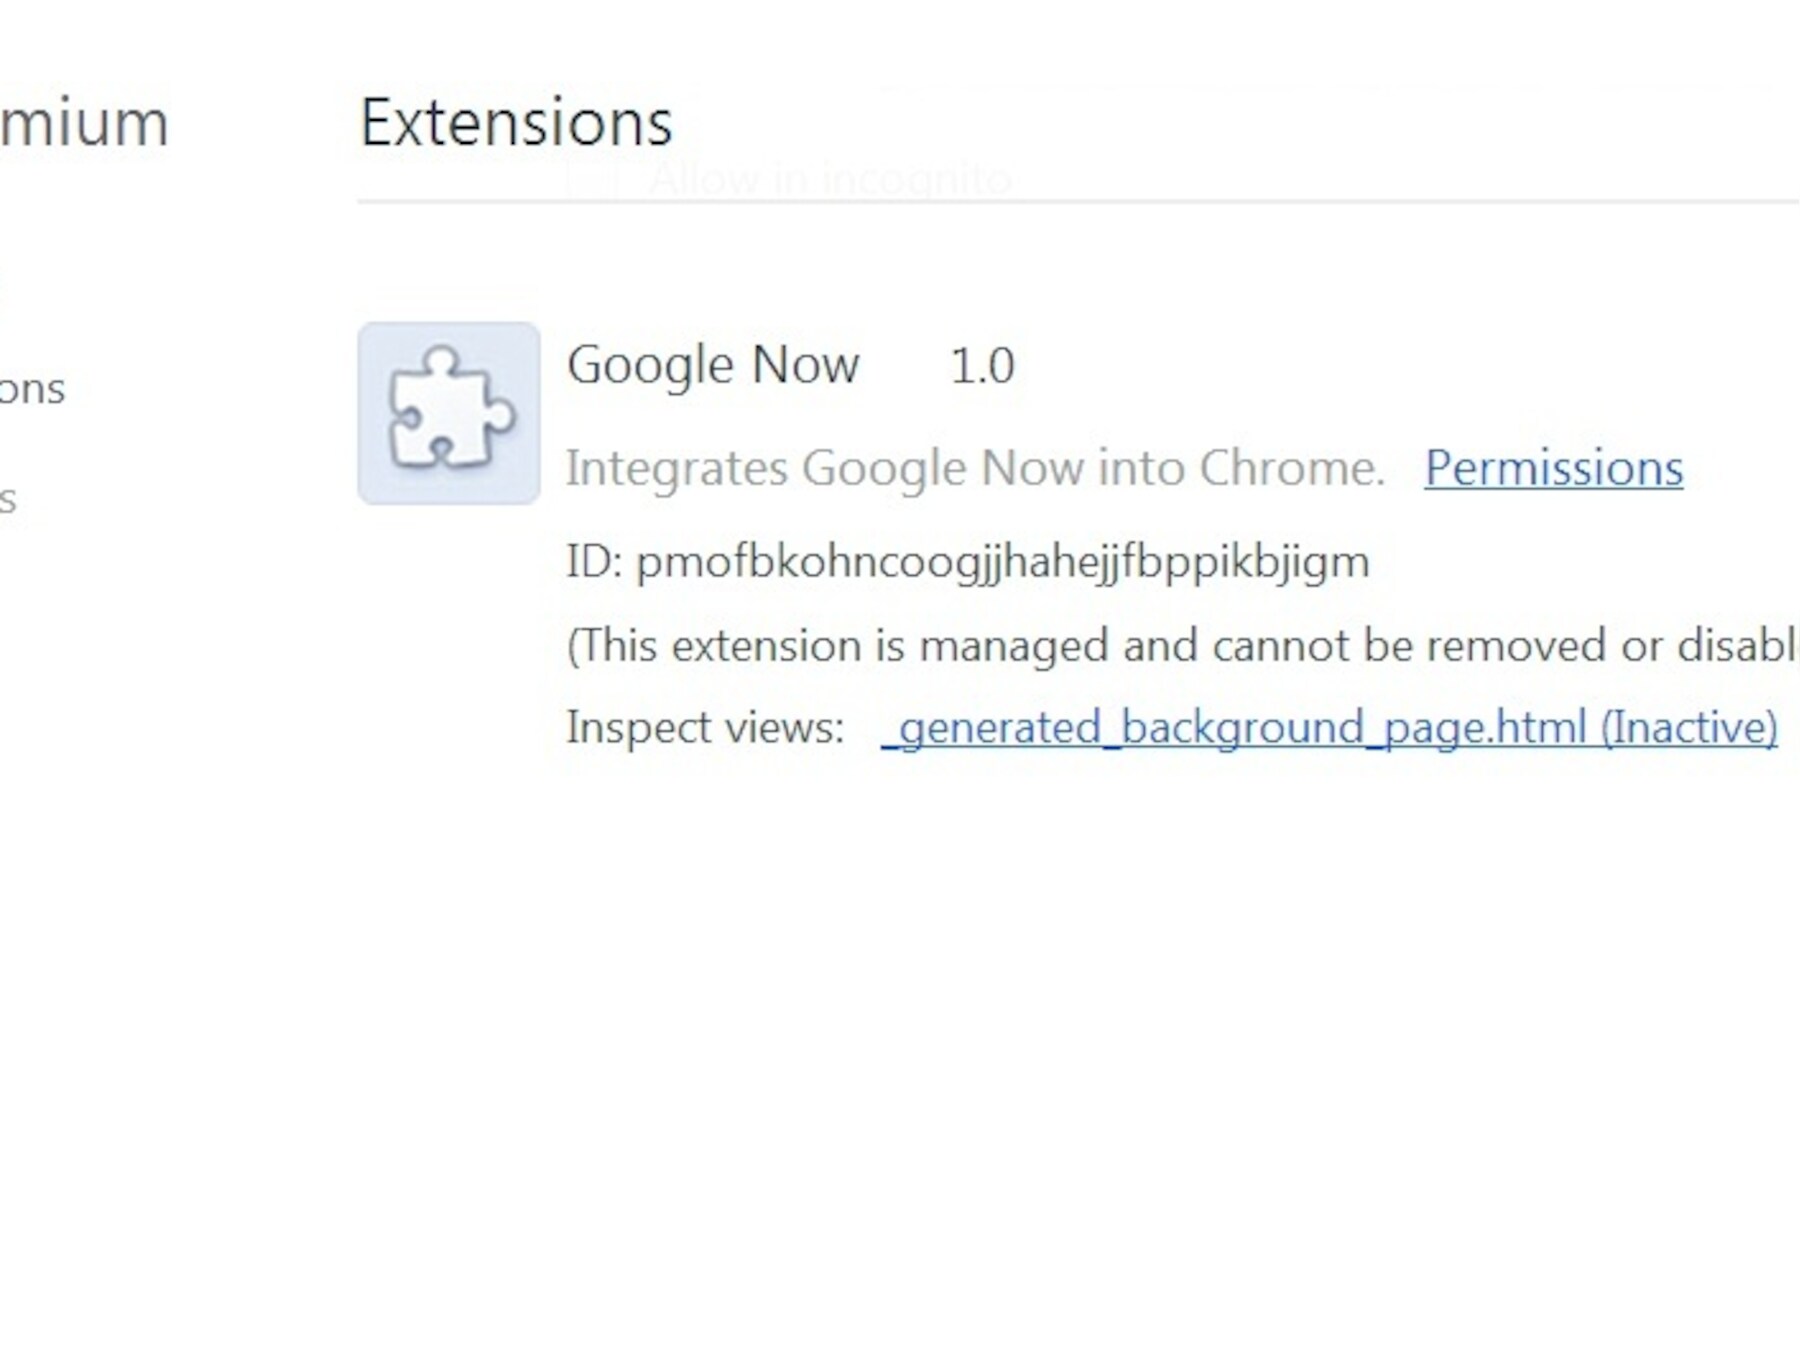Select the cut-off Extensions sidebar item

coord(32,389)
